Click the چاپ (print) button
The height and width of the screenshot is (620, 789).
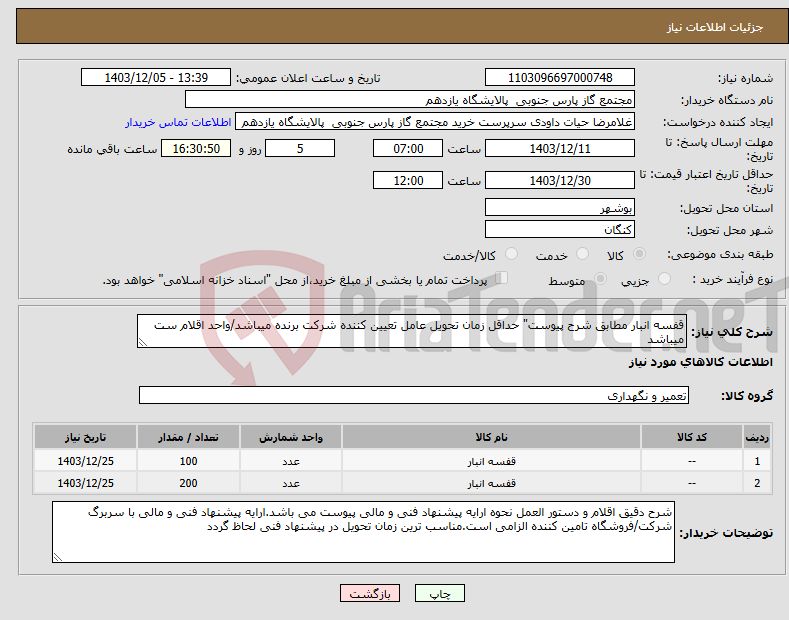pyautogui.click(x=439, y=593)
